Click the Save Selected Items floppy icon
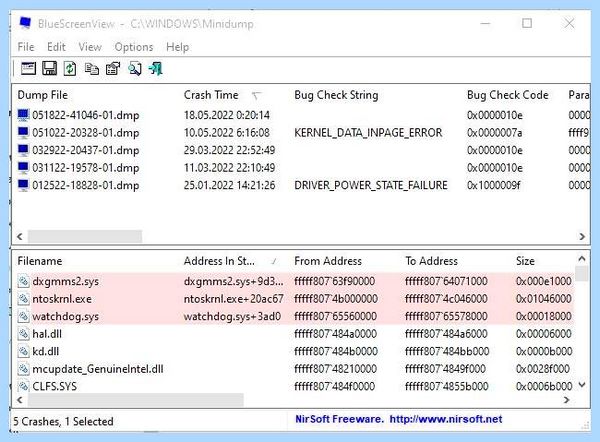Image resolution: width=600 pixels, height=442 pixels. 49,69
